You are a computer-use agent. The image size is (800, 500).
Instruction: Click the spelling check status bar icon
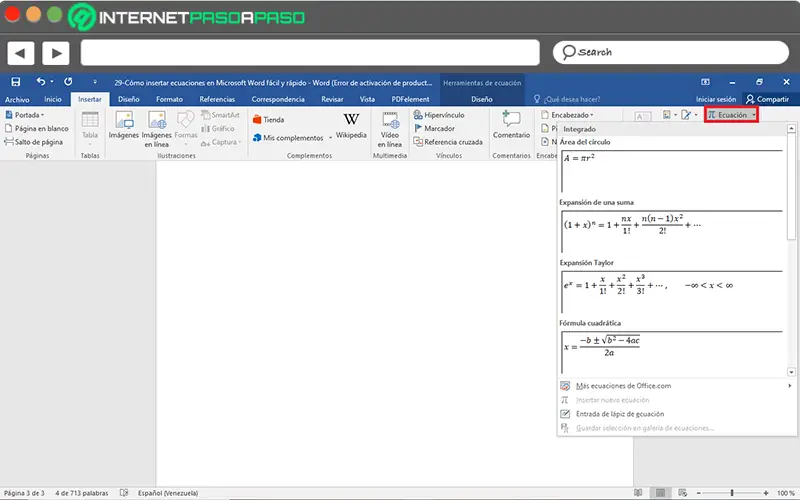click(124, 493)
